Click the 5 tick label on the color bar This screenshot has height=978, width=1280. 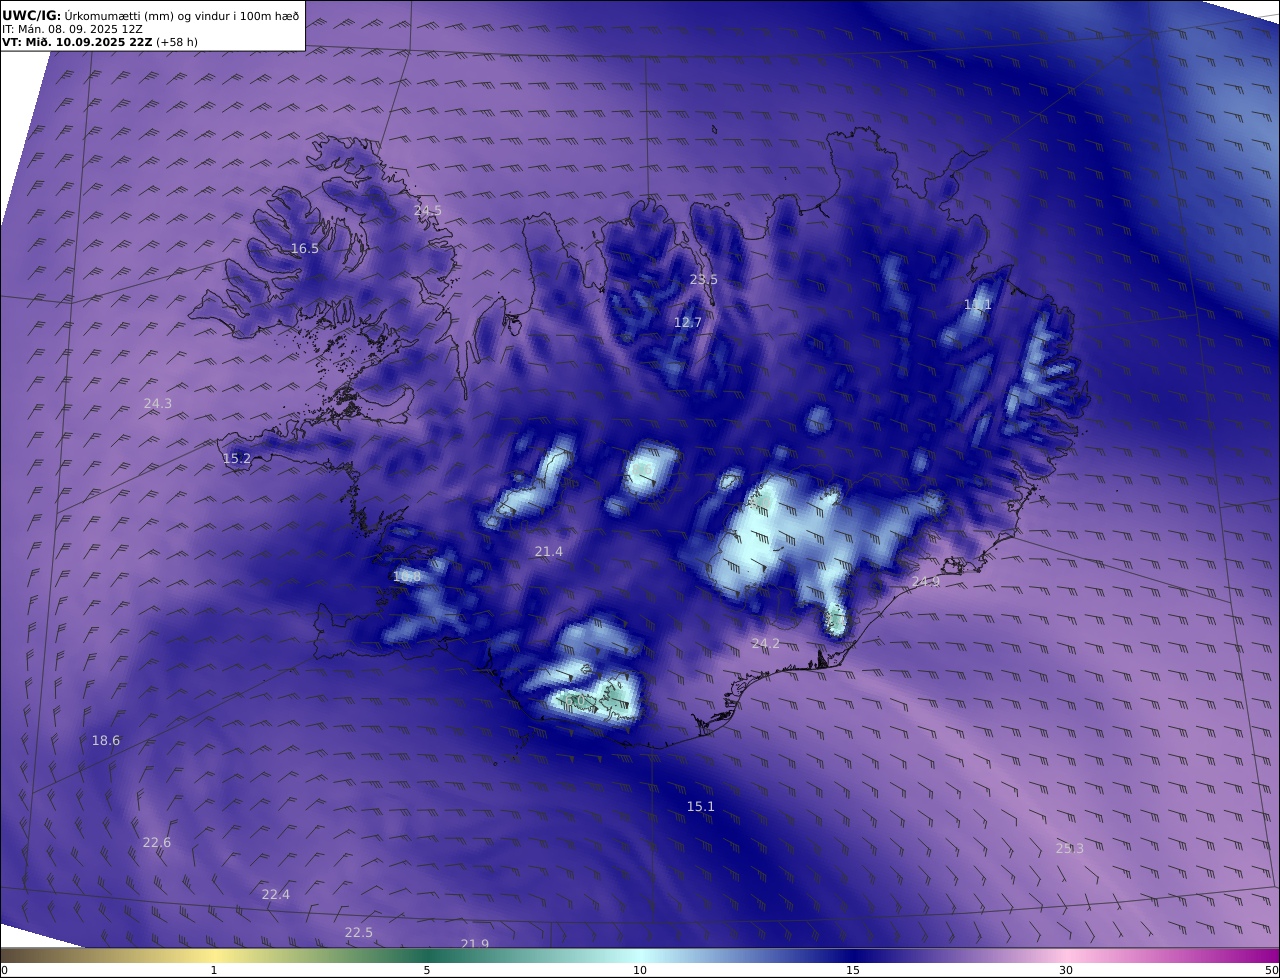point(427,970)
